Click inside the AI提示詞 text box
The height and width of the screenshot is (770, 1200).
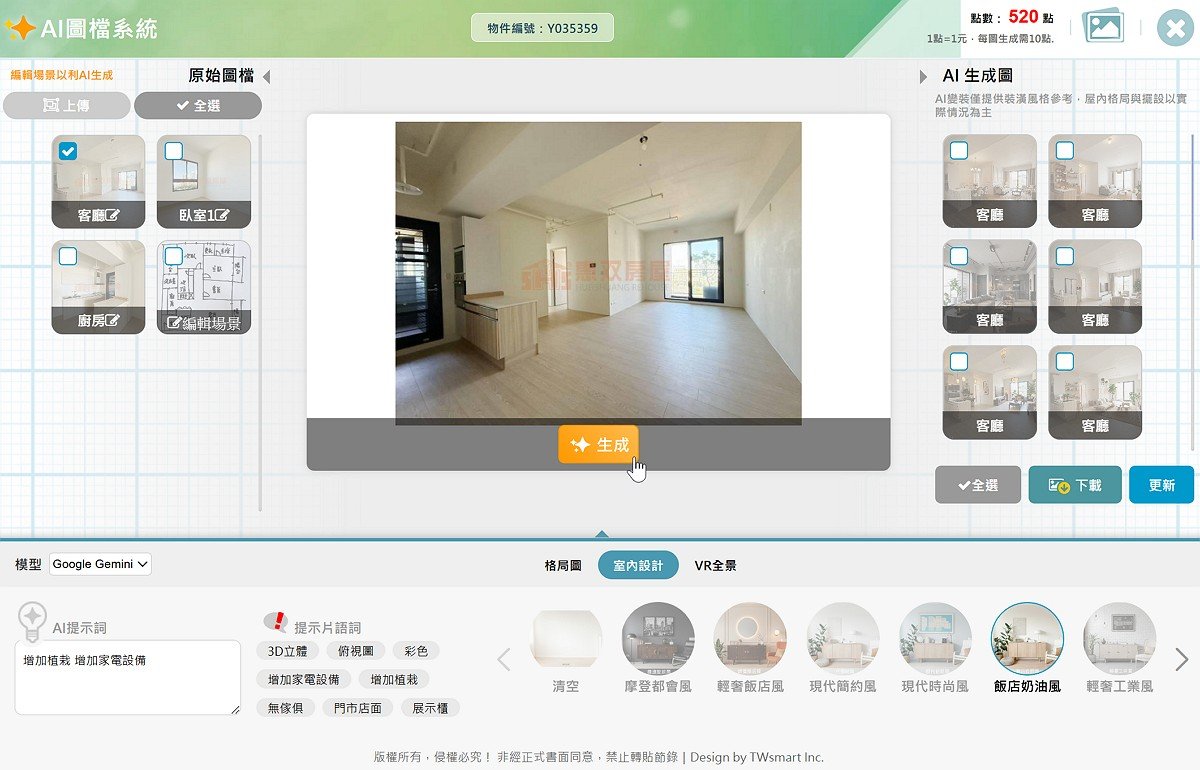tap(128, 678)
